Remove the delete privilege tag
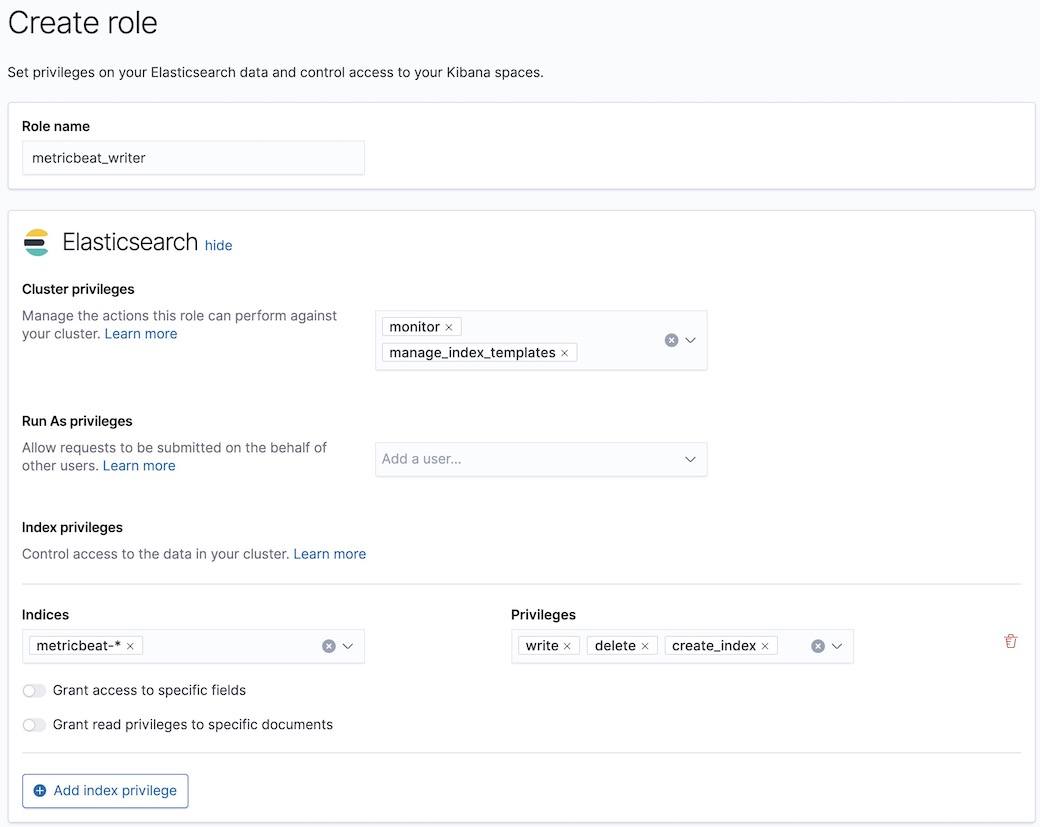Image resolution: width=1040 pixels, height=827 pixels. [x=647, y=645]
